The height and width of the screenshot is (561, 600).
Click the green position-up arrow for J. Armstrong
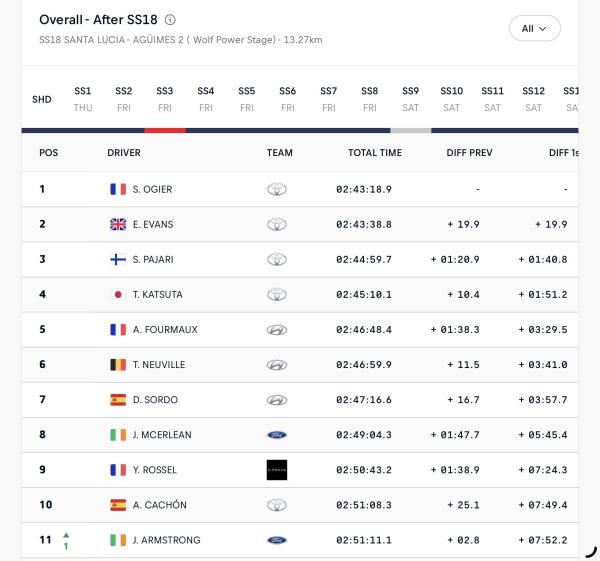[x=66, y=535]
